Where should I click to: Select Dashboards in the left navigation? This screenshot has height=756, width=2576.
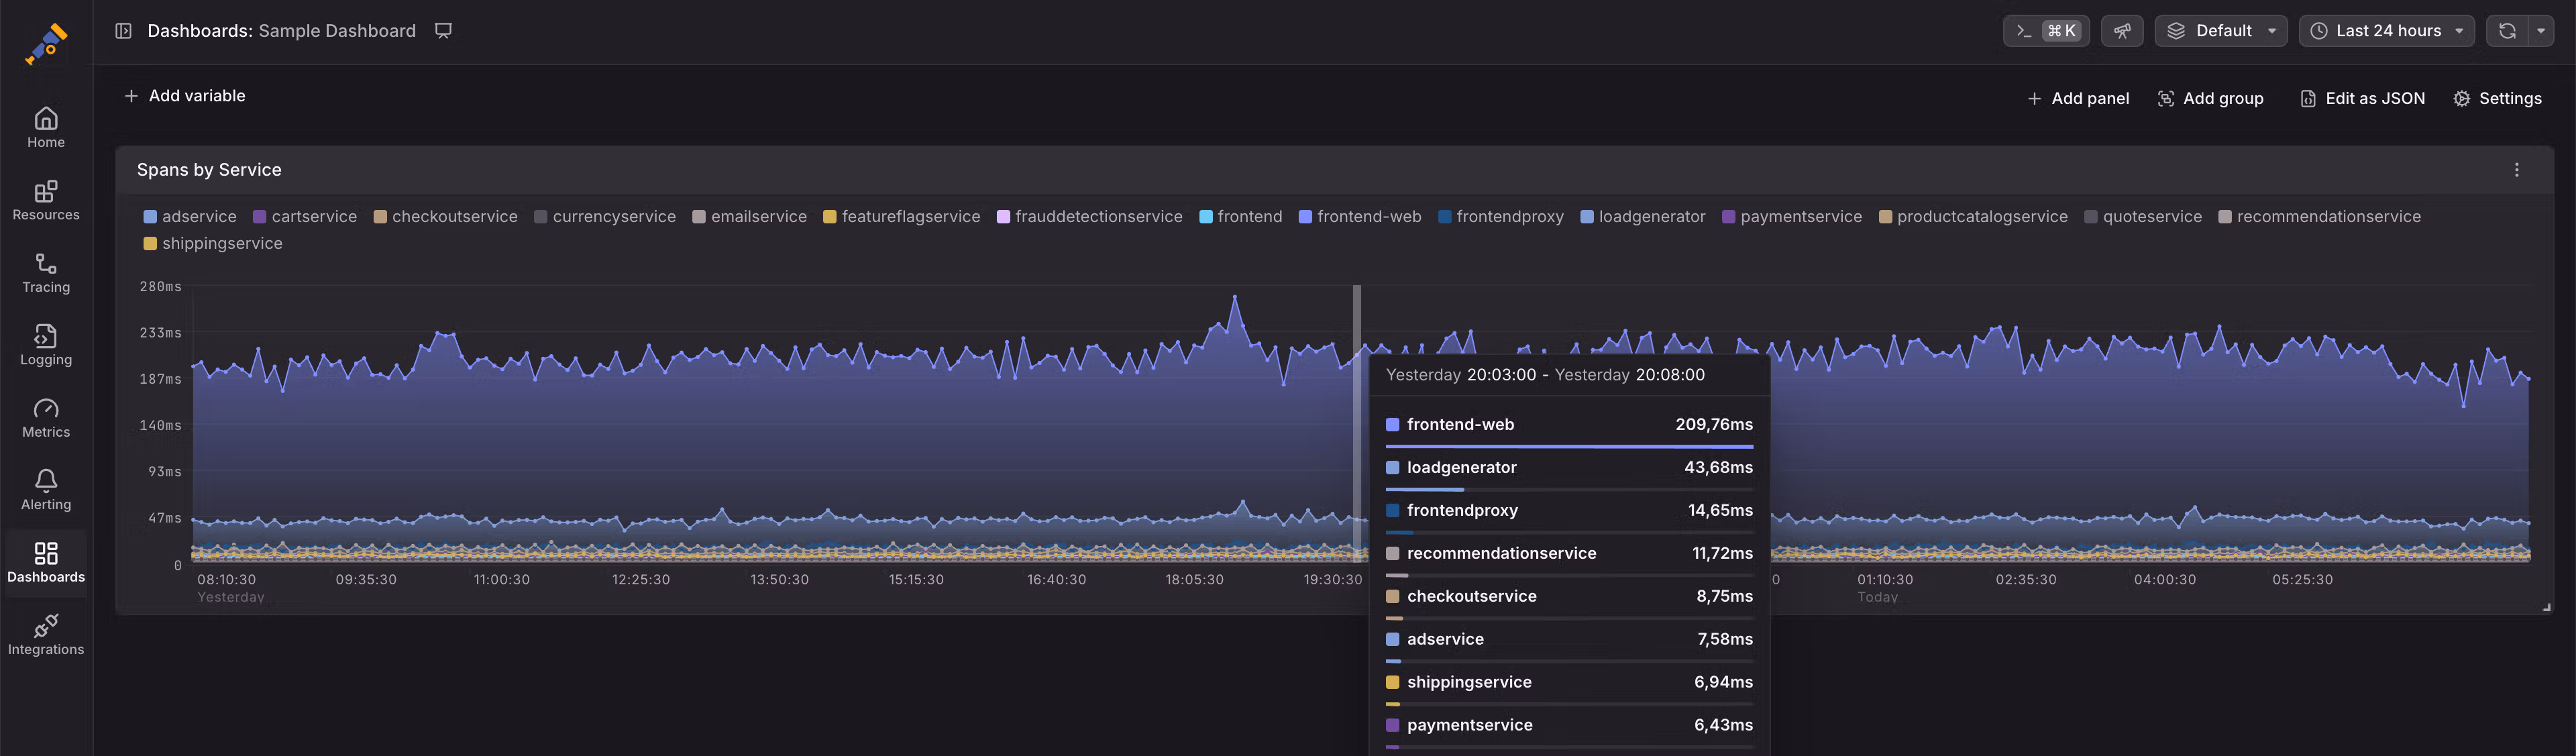(x=46, y=562)
